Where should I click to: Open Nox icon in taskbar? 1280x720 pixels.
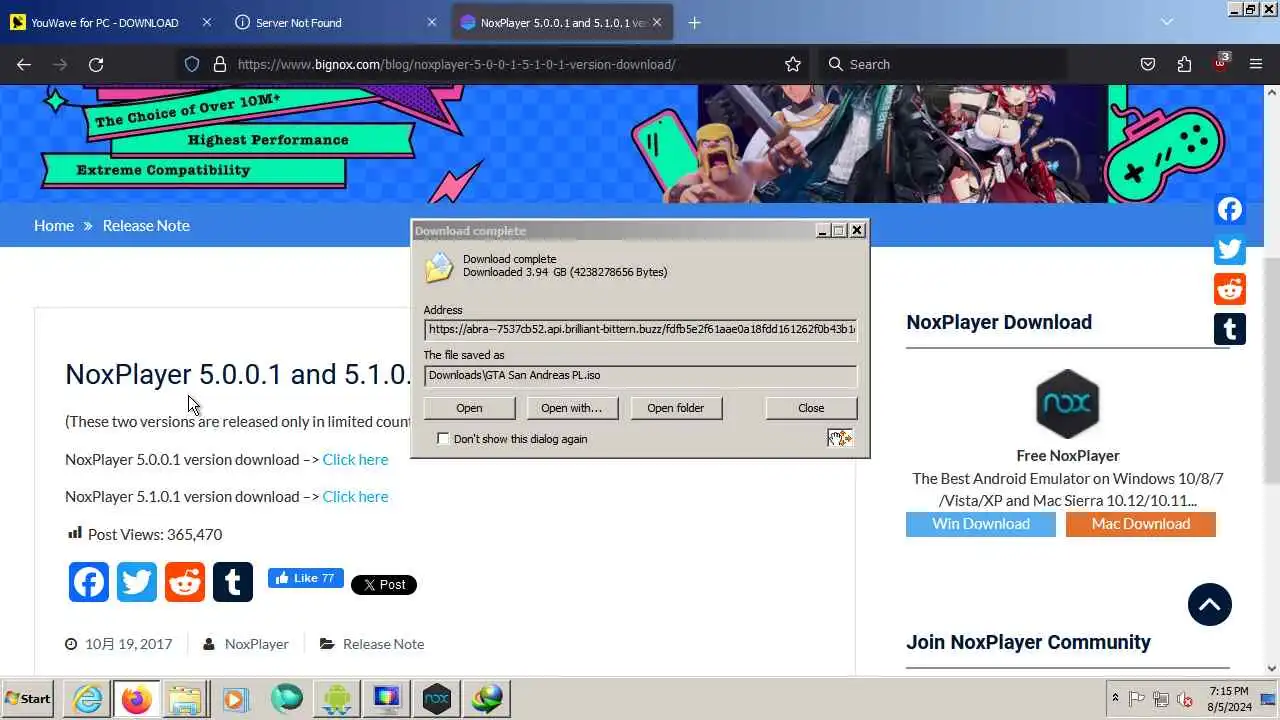(x=437, y=699)
